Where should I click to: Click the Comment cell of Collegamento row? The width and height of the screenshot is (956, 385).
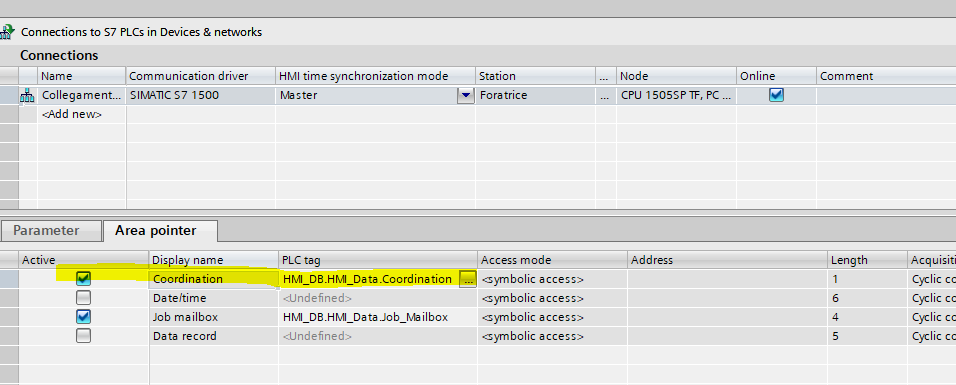[886, 95]
